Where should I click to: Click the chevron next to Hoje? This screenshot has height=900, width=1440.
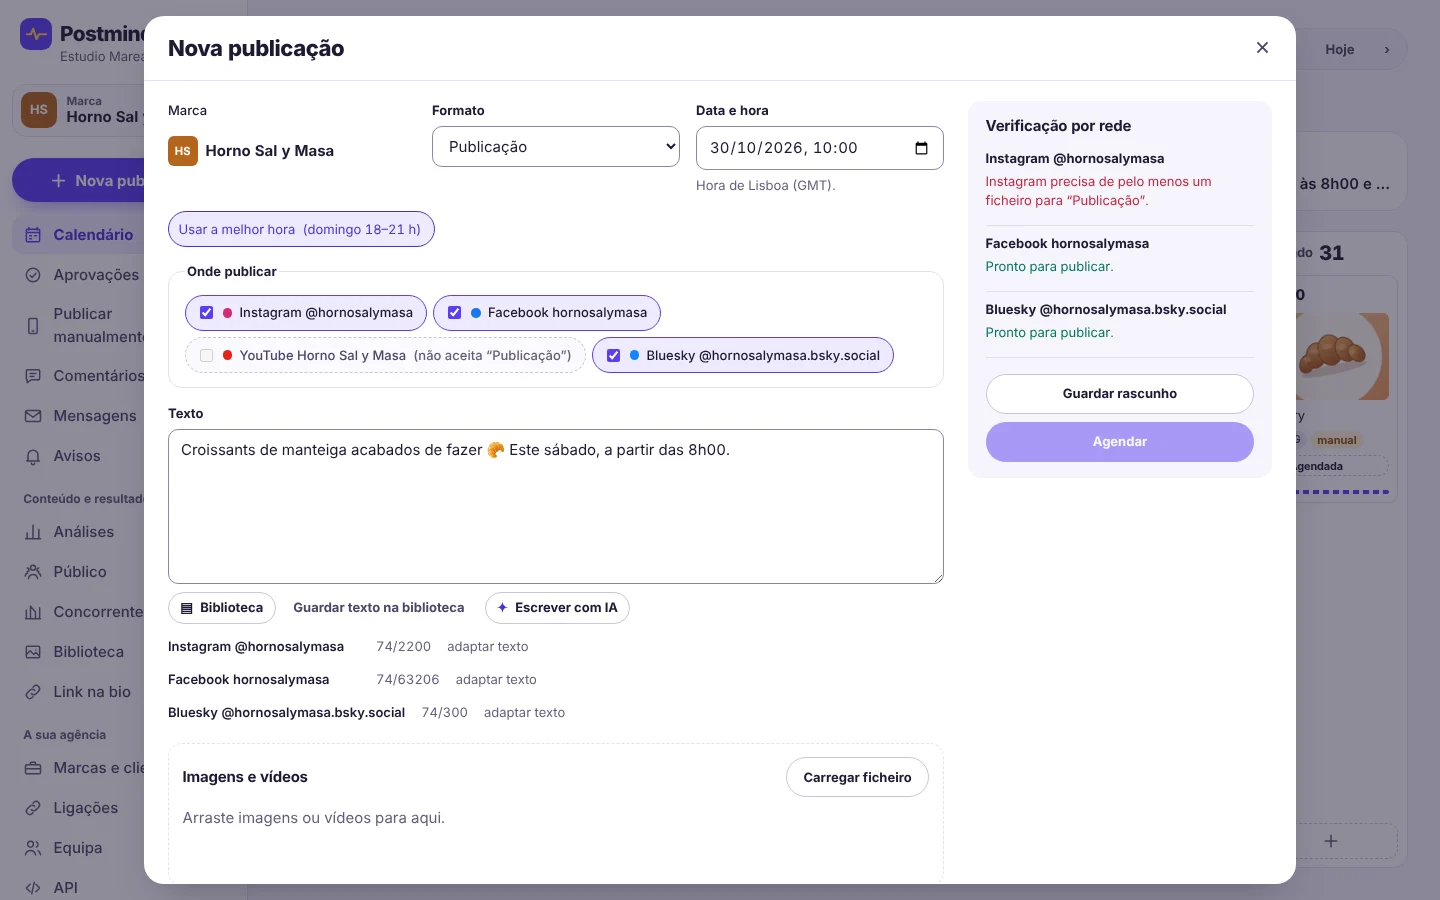pos(1387,50)
